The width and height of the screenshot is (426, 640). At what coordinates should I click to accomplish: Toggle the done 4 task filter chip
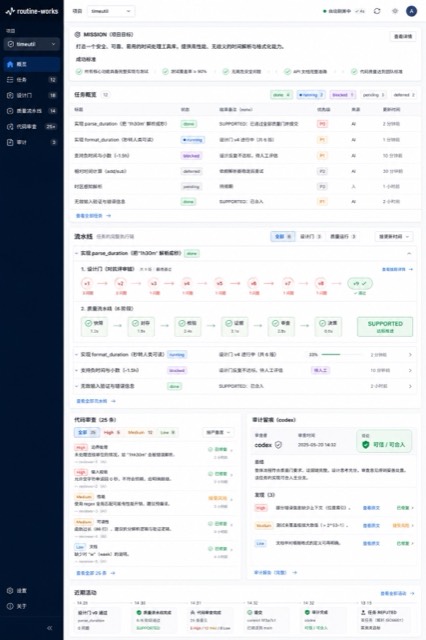coord(281,95)
